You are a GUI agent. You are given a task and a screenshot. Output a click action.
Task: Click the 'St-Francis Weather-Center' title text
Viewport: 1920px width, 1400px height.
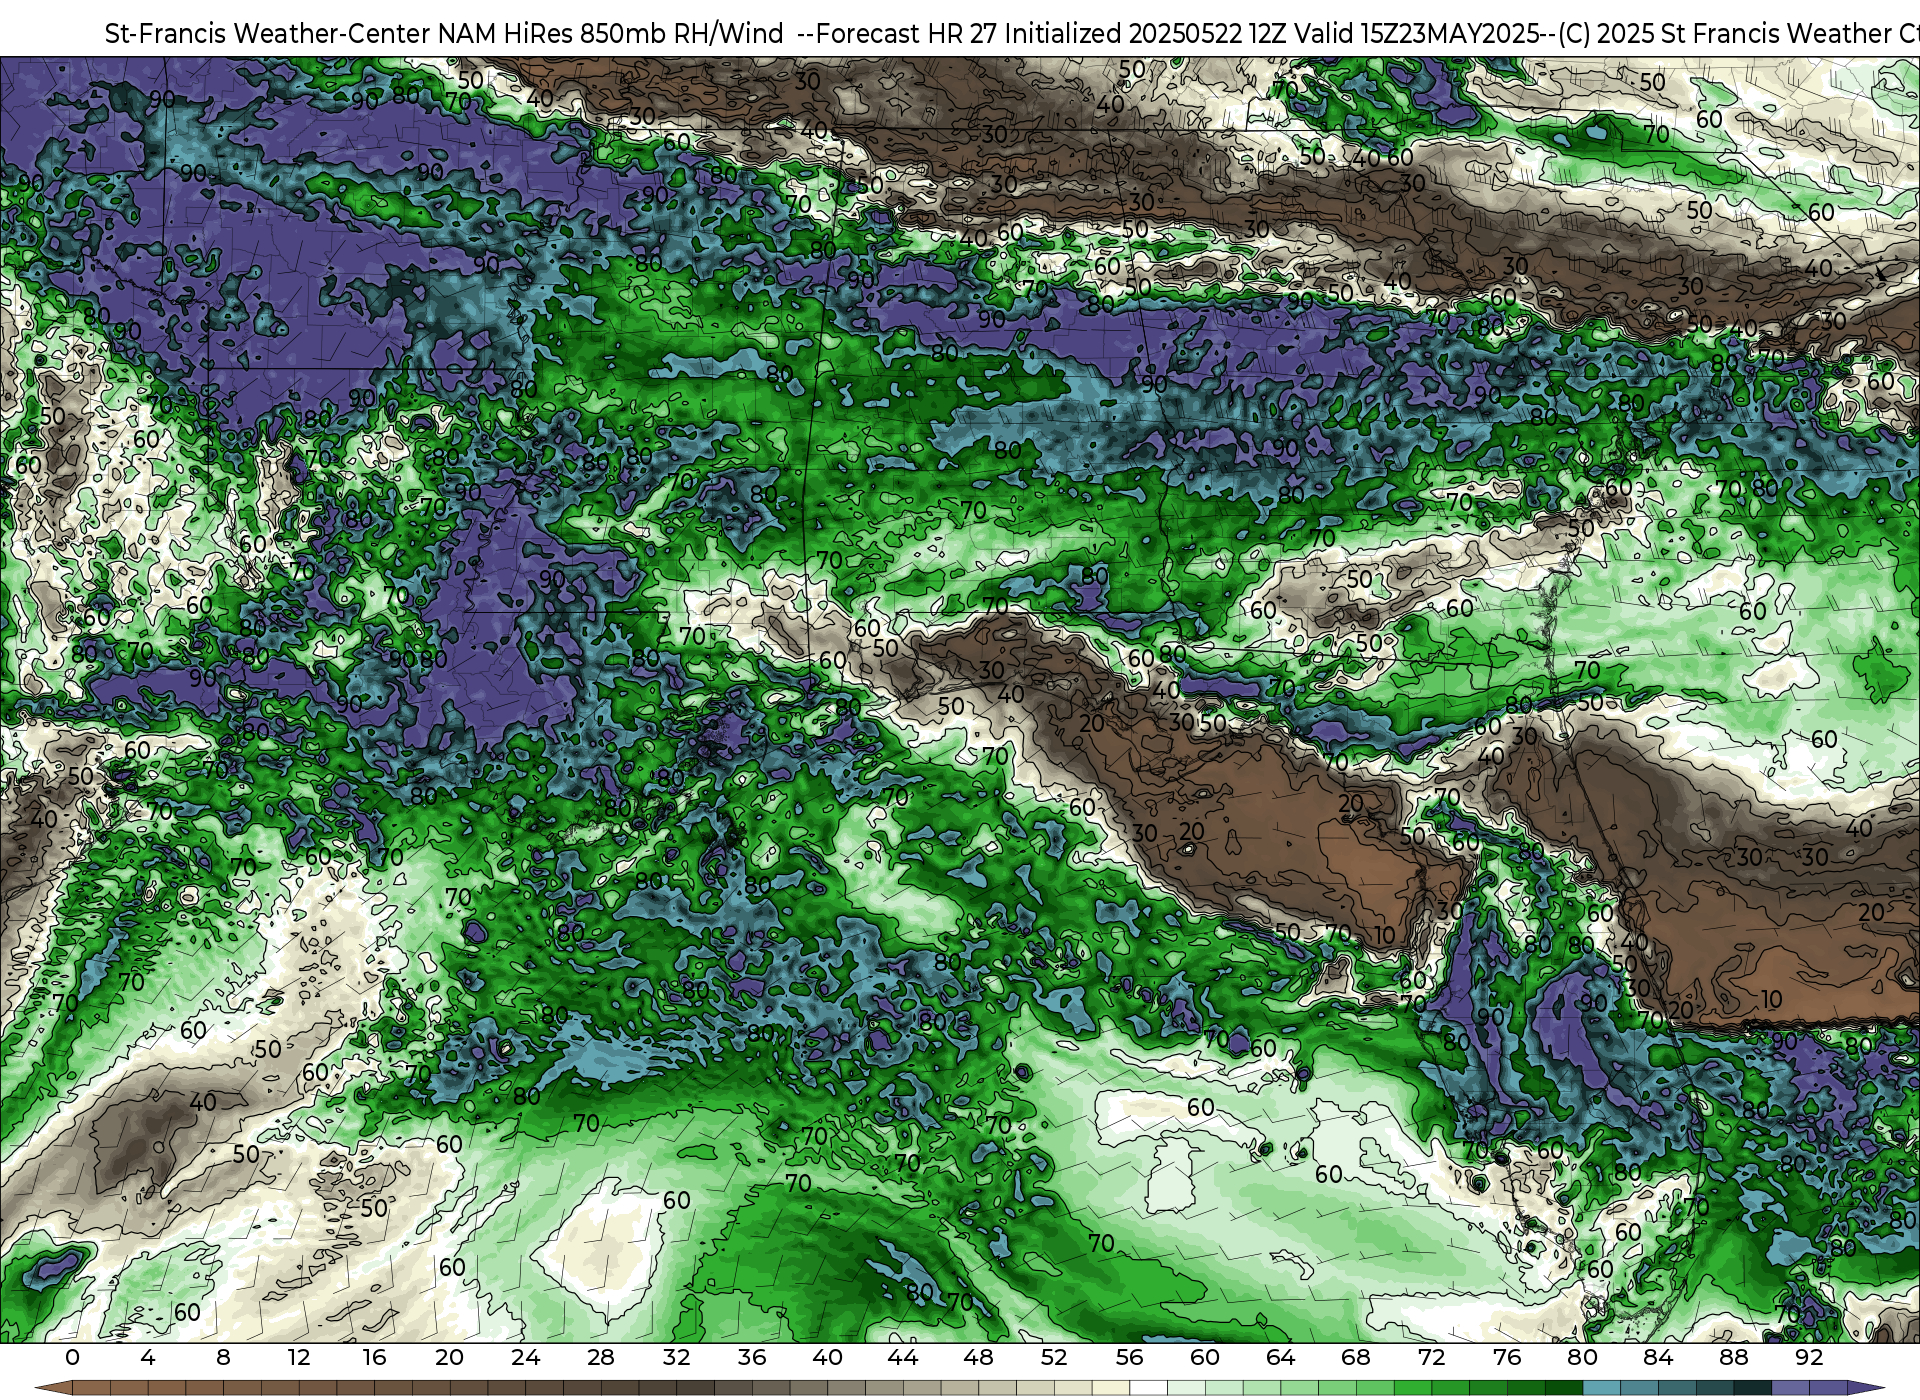[x=268, y=34]
